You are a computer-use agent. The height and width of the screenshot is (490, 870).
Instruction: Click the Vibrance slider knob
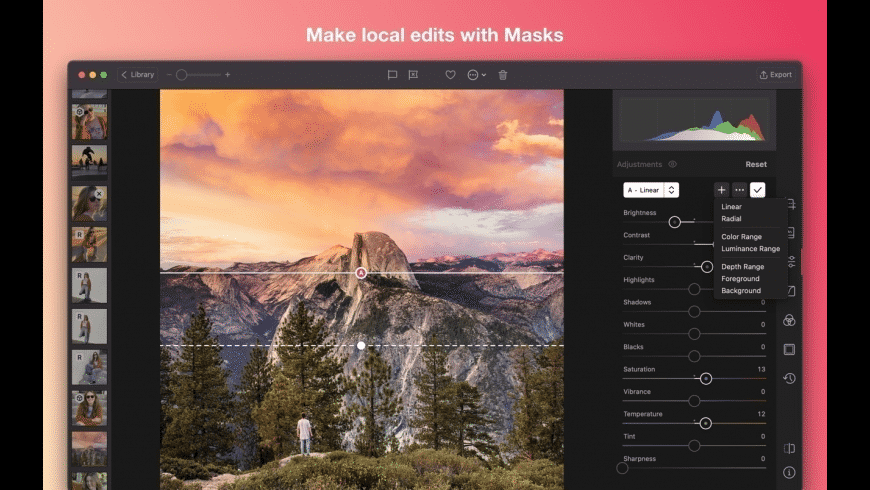point(694,401)
